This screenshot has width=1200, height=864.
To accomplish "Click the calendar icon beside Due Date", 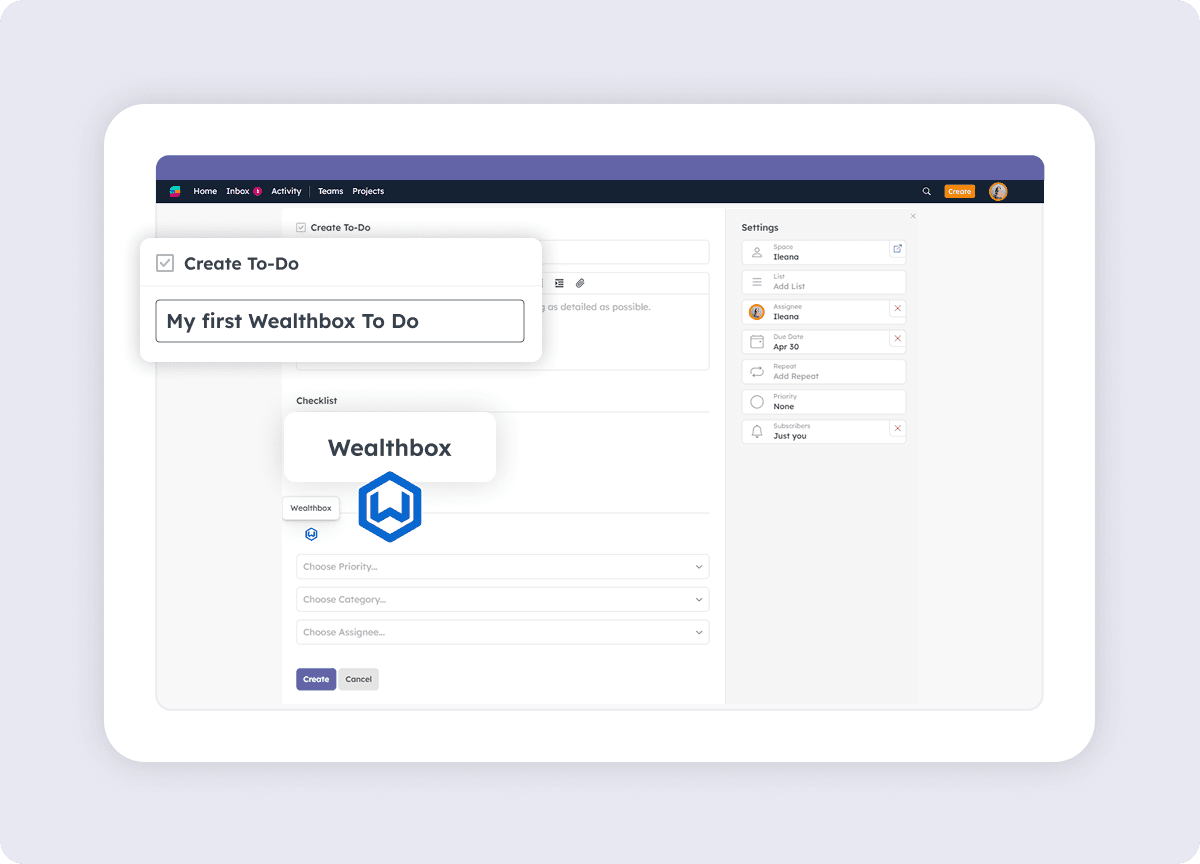I will tap(757, 342).
